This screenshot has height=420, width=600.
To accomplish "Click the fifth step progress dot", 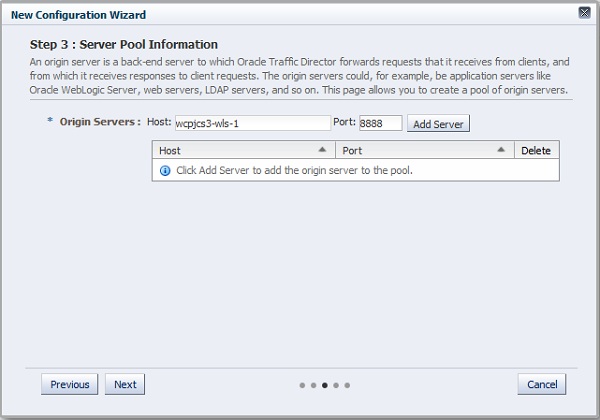I will [347, 385].
